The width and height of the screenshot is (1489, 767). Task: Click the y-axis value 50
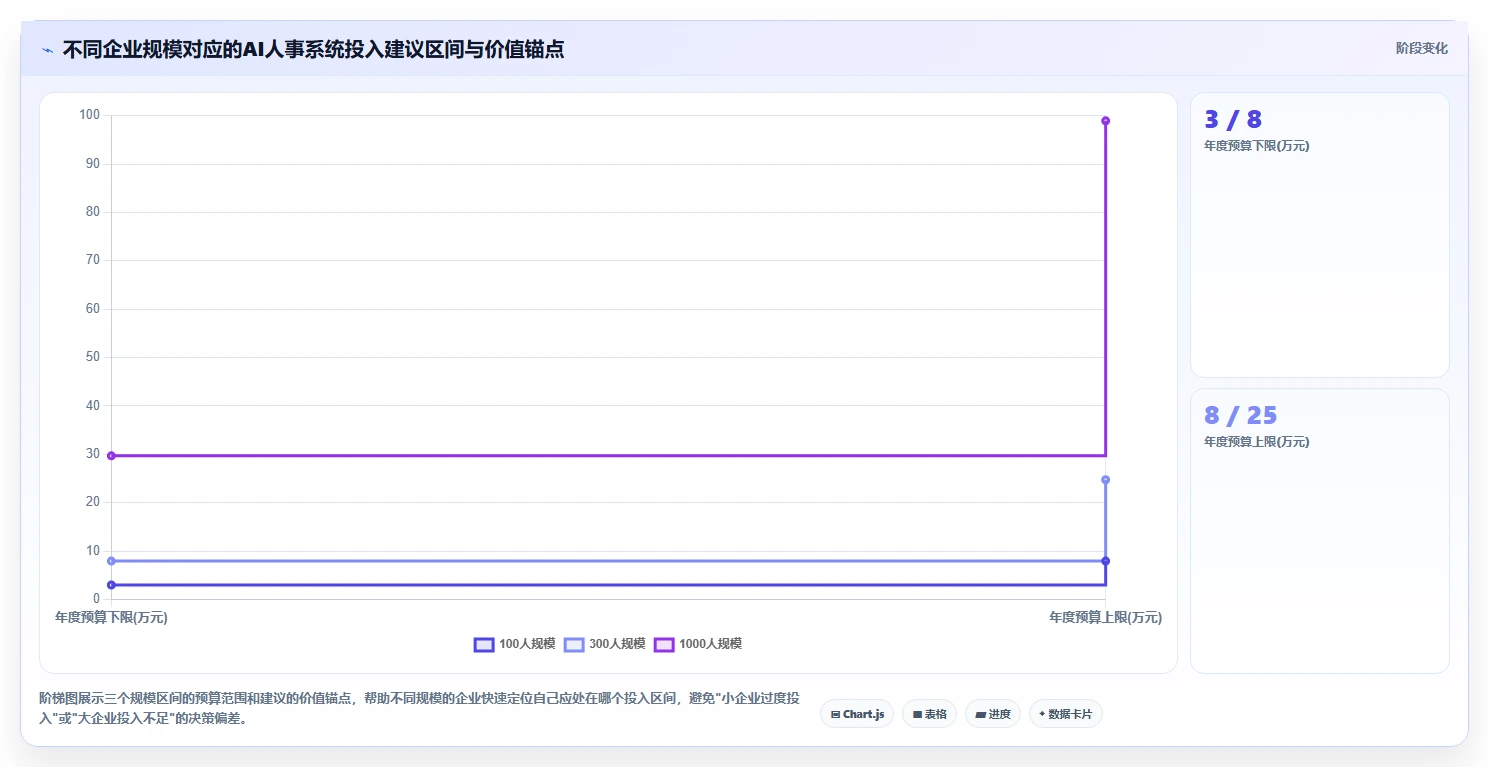click(x=93, y=357)
